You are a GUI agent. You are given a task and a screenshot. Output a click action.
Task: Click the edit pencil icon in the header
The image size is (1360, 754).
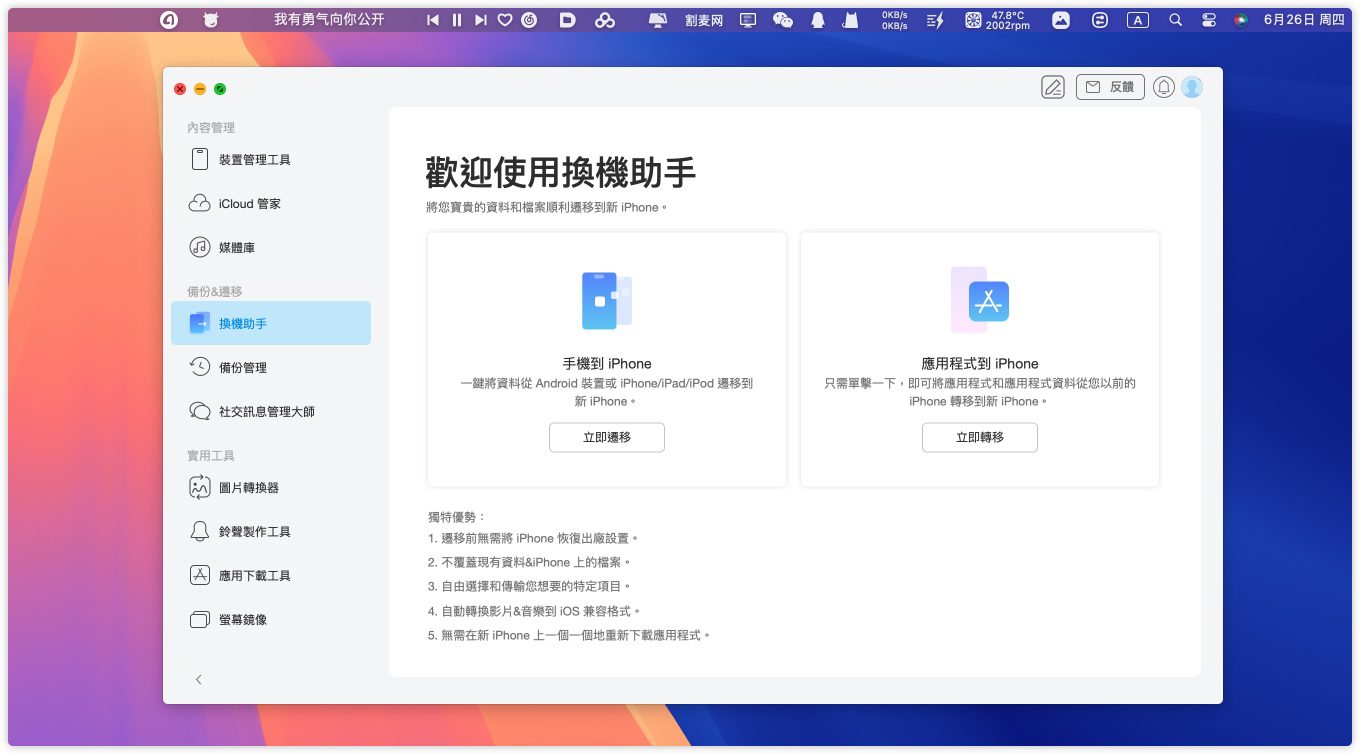point(1053,87)
